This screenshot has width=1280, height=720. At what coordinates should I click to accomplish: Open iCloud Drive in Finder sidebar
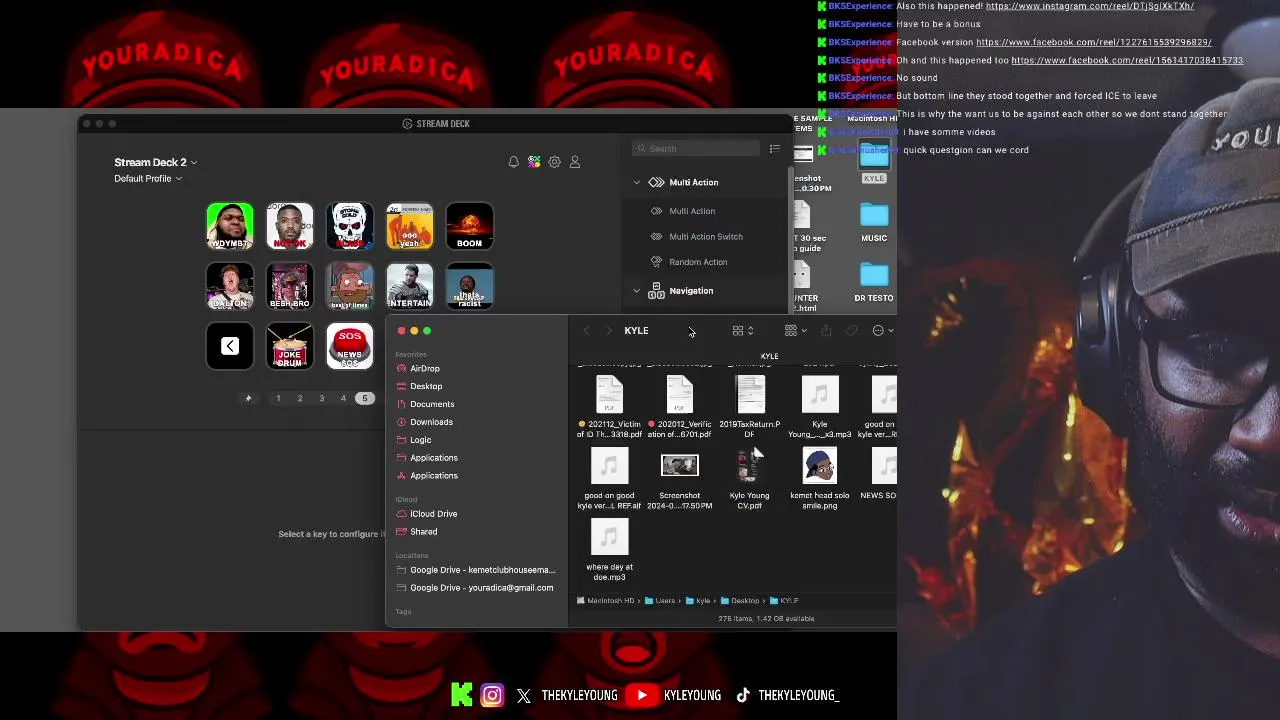point(433,514)
